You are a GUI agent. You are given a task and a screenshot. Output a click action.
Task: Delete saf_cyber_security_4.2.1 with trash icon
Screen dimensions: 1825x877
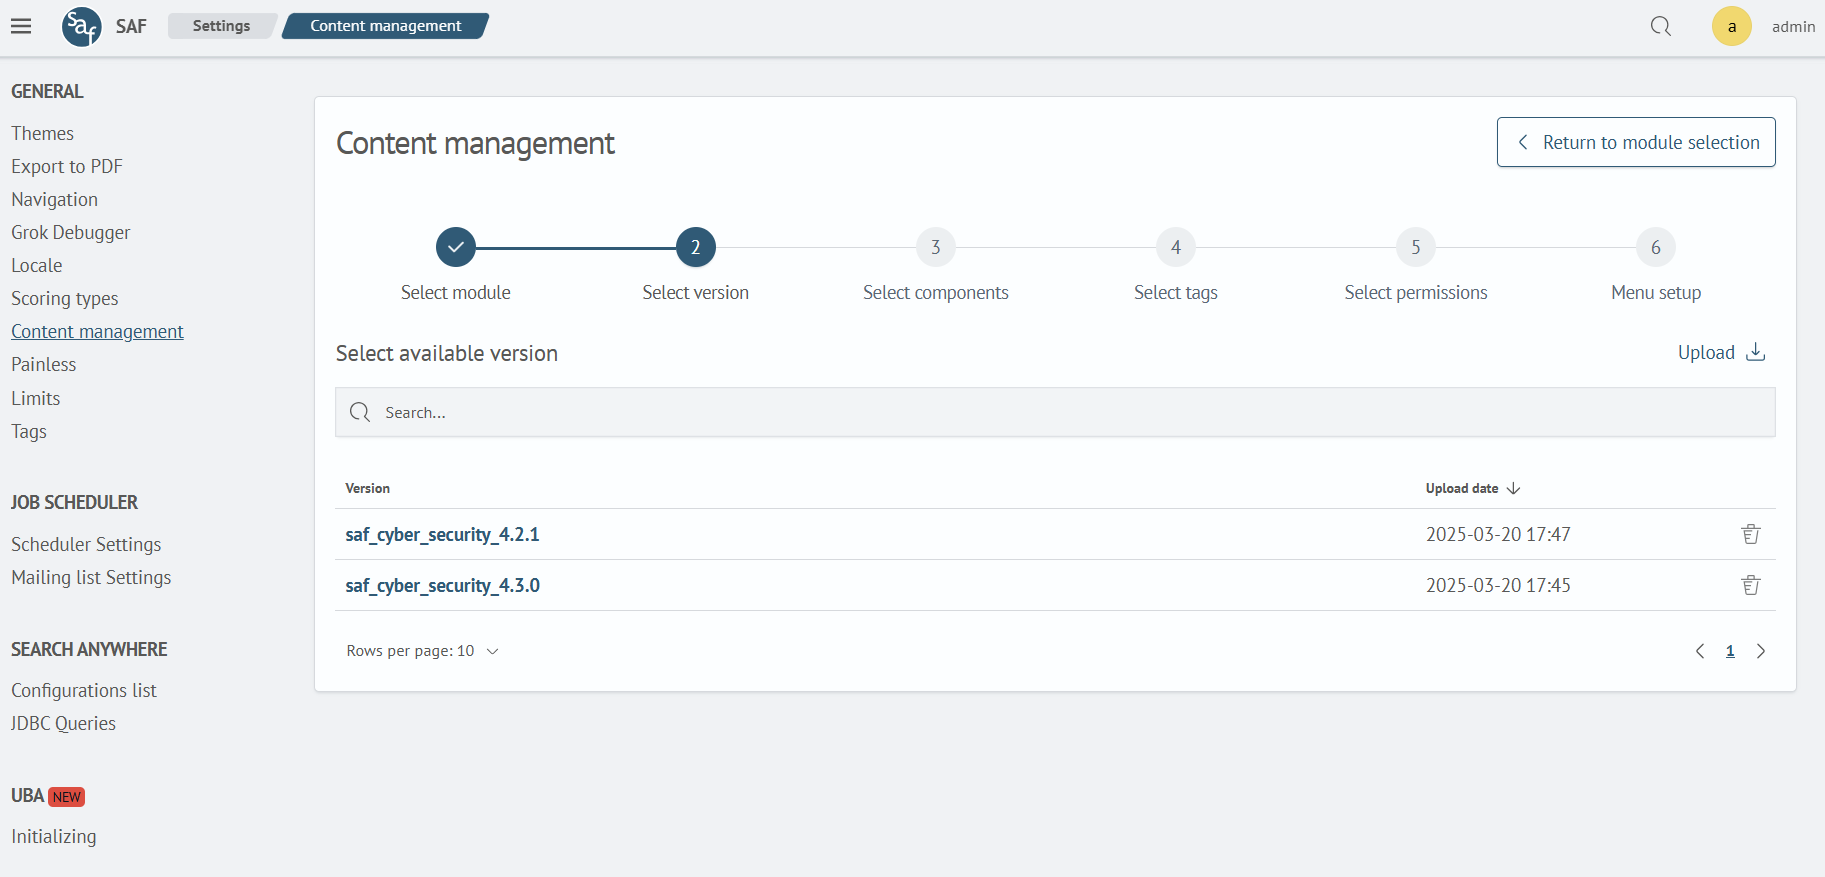(1751, 534)
